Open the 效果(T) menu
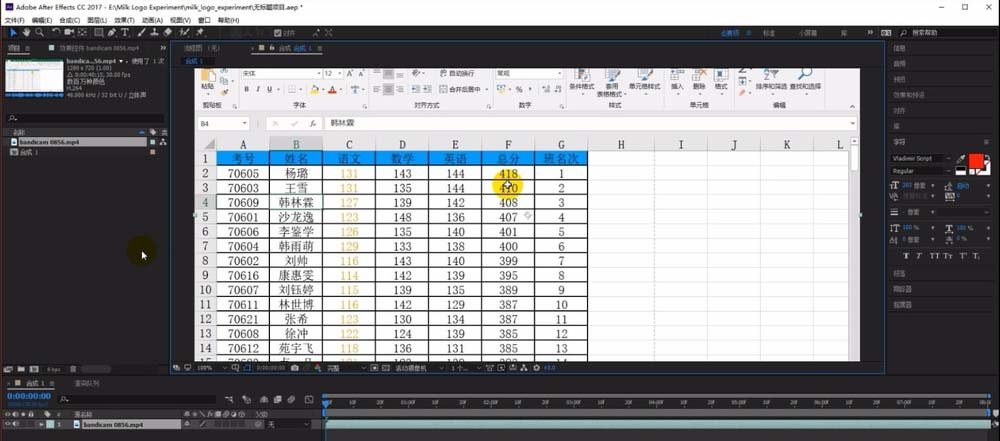Screen dimensions: 1000x441 (x=124, y=20)
